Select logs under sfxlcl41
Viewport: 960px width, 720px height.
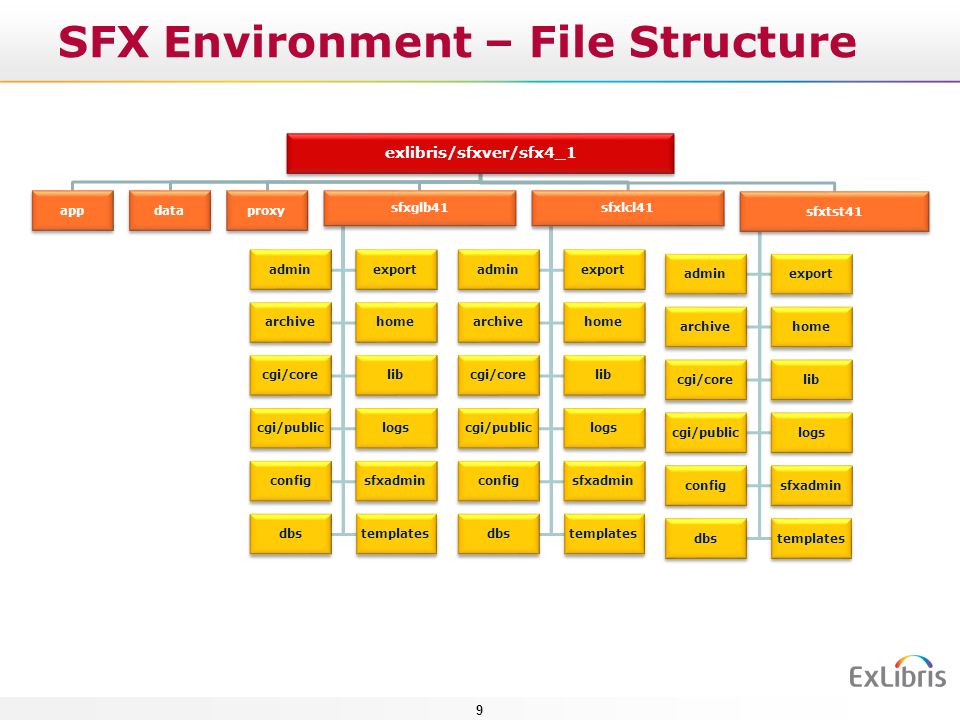click(x=604, y=428)
